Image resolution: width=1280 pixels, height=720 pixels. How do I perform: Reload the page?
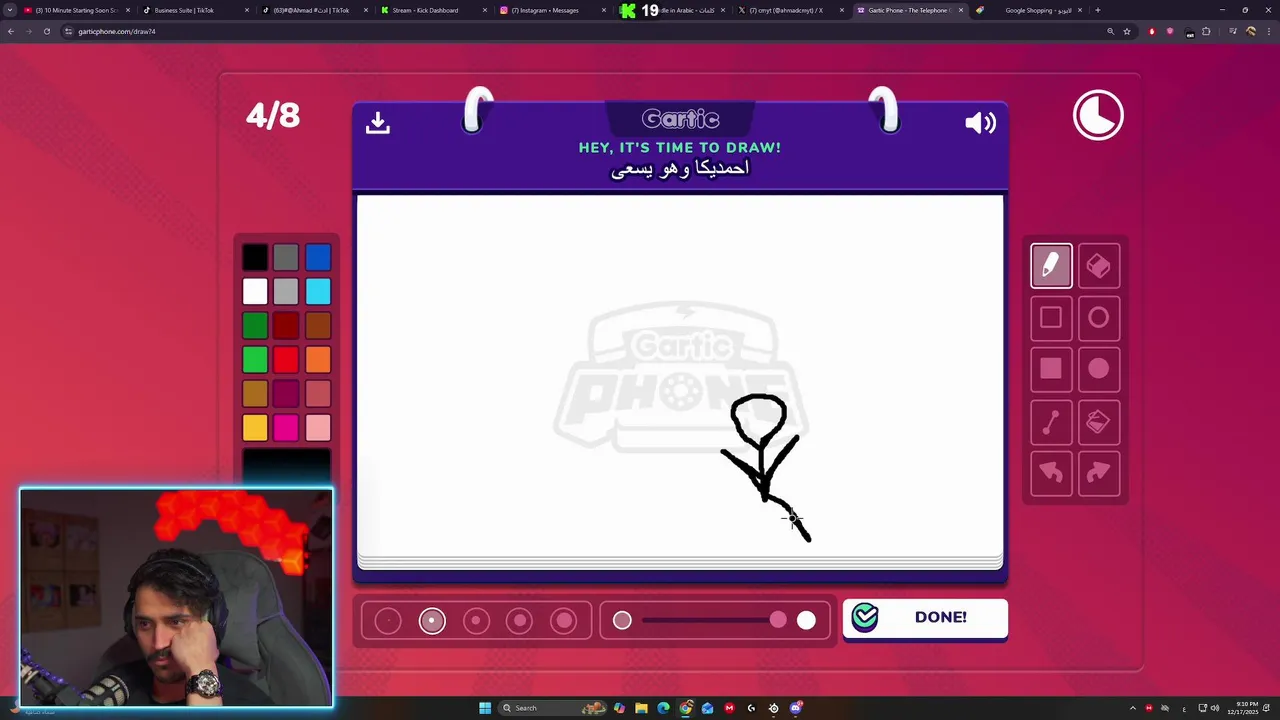46,31
